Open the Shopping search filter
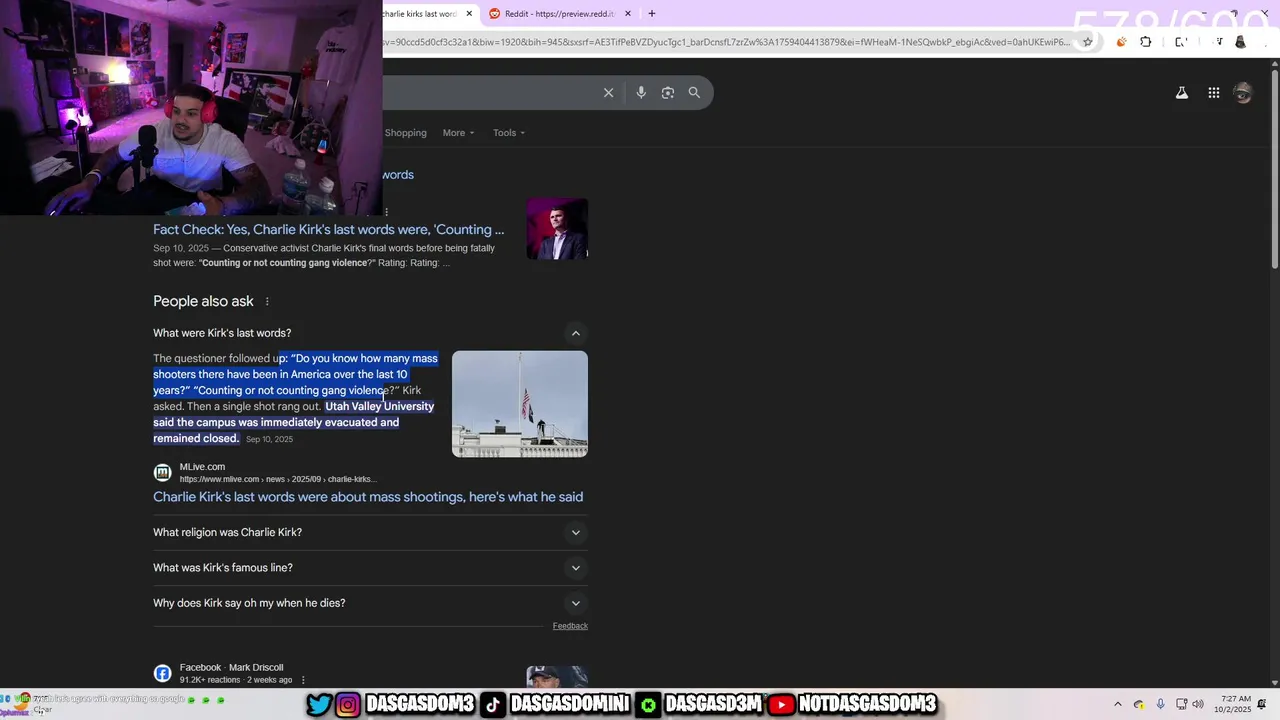Viewport: 1280px width, 720px height. tap(405, 133)
